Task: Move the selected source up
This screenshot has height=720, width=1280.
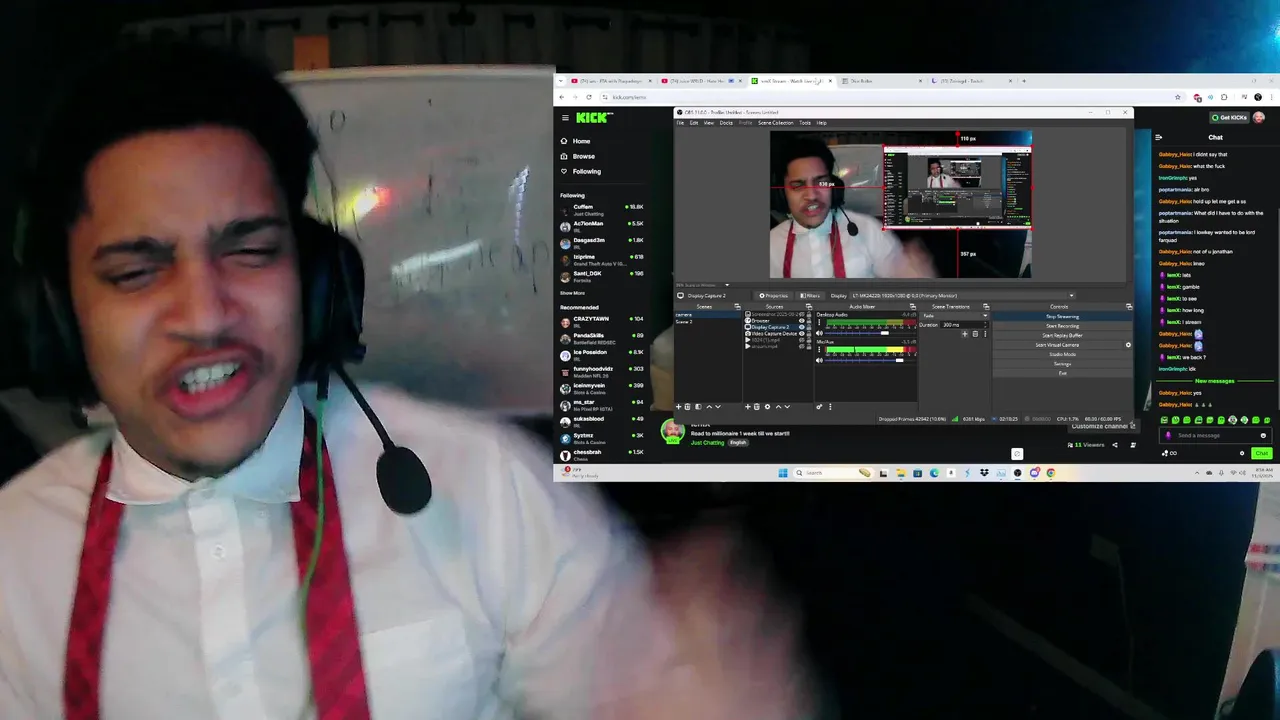Action: click(778, 407)
